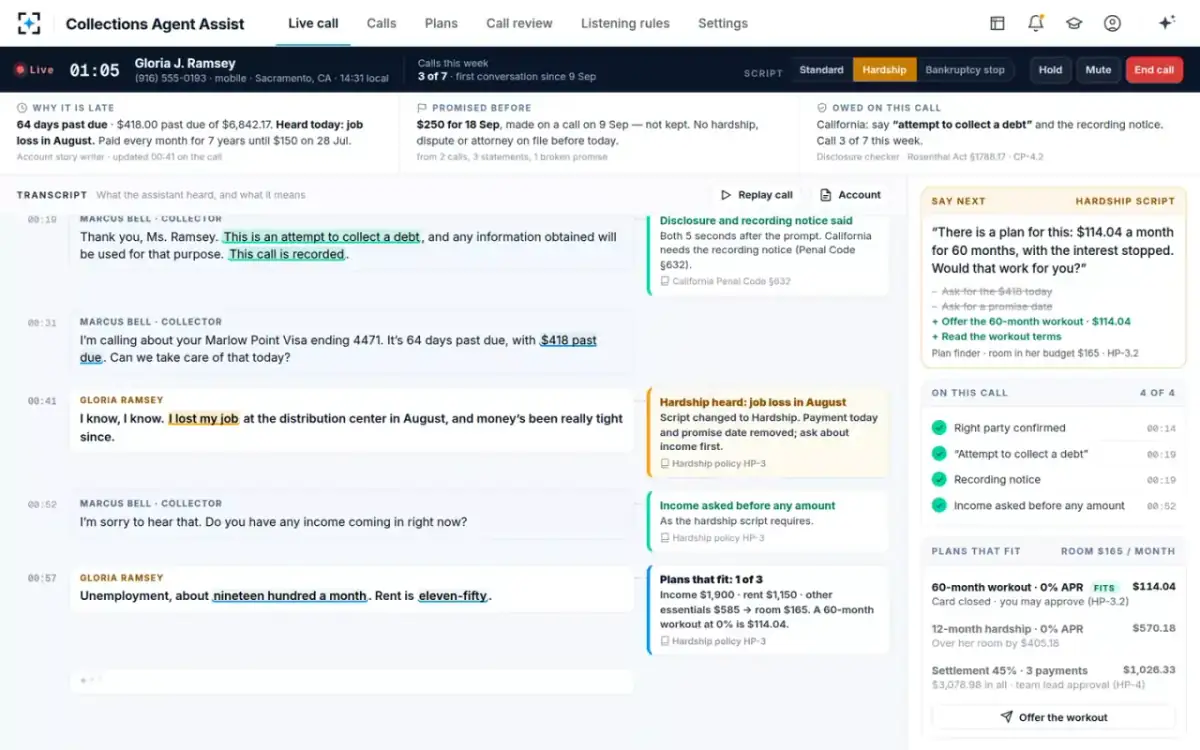Toggle Income asked before any amount checkmark
This screenshot has height=750, width=1200.
pos(939,506)
